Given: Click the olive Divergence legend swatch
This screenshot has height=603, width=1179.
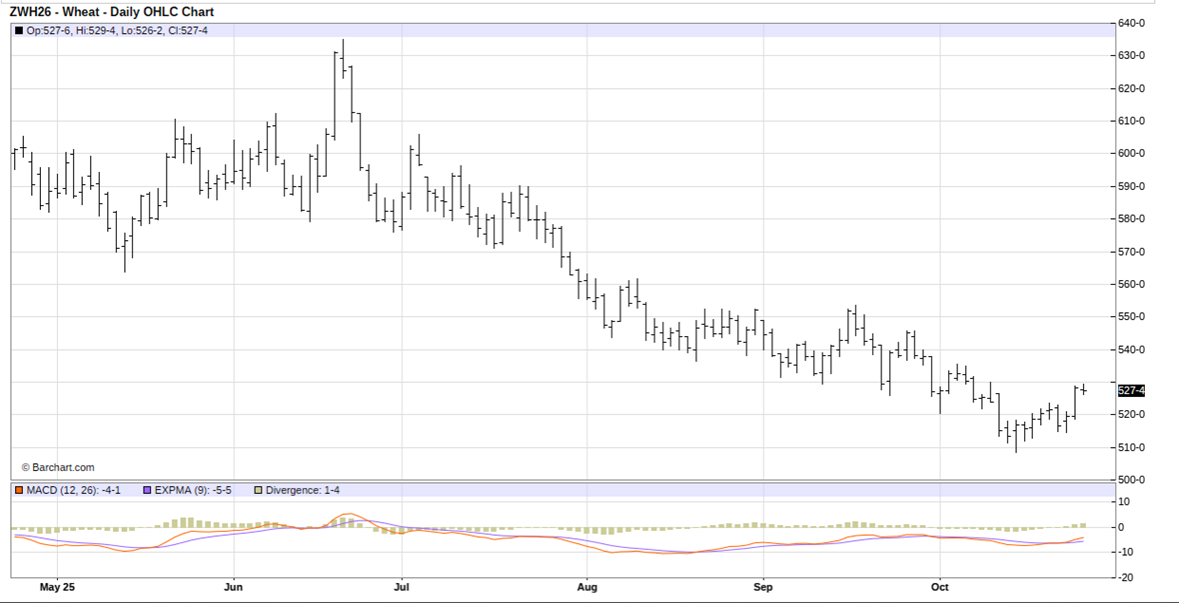Looking at the screenshot, I should [259, 490].
